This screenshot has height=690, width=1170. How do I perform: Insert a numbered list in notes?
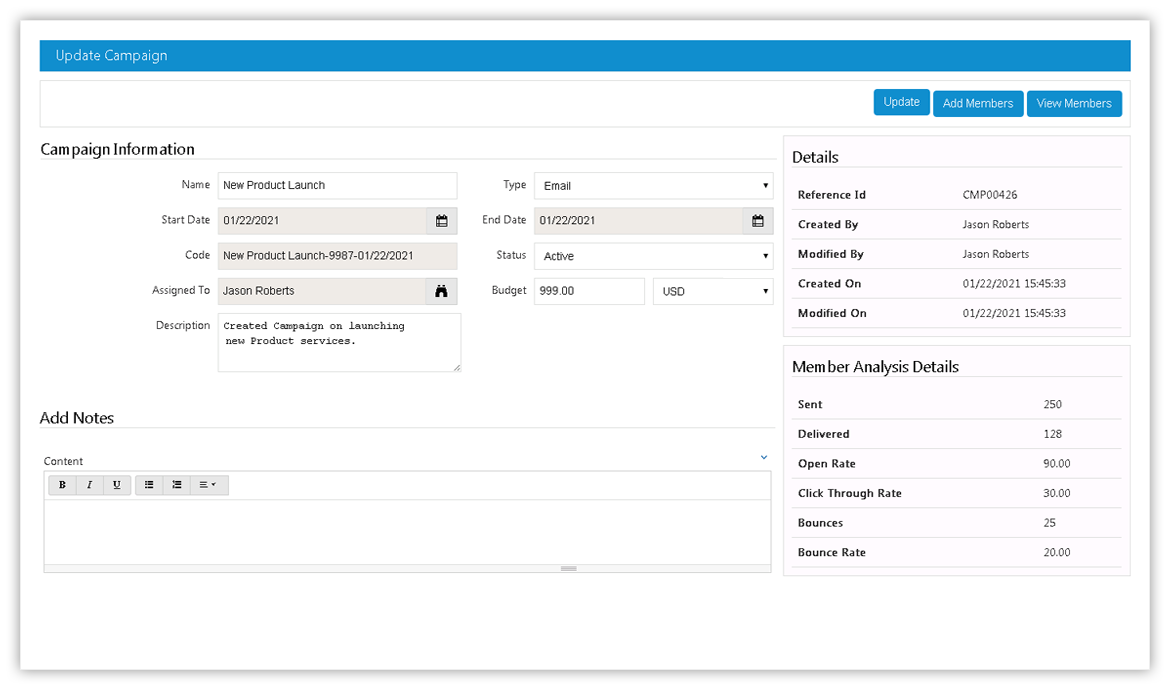[x=176, y=485]
